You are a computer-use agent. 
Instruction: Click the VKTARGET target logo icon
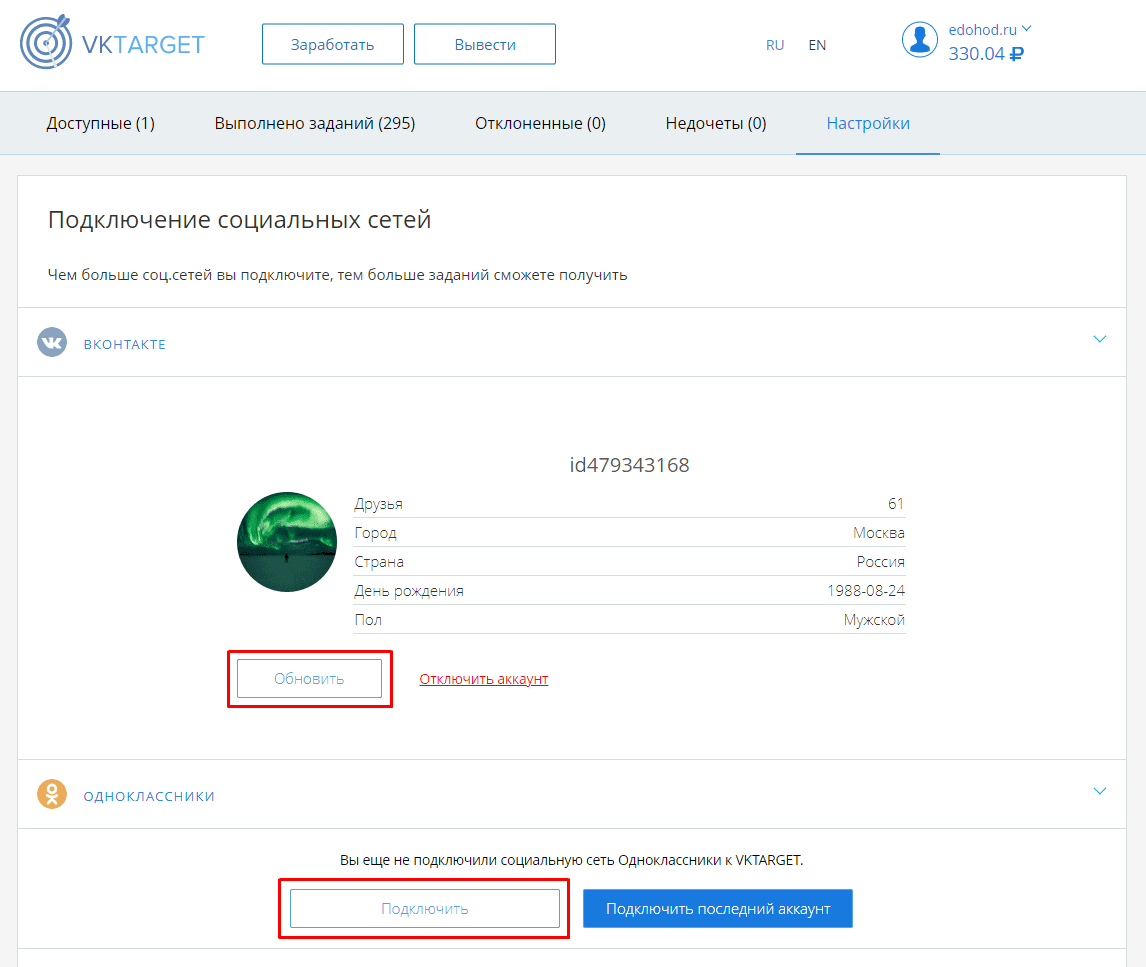[46, 42]
